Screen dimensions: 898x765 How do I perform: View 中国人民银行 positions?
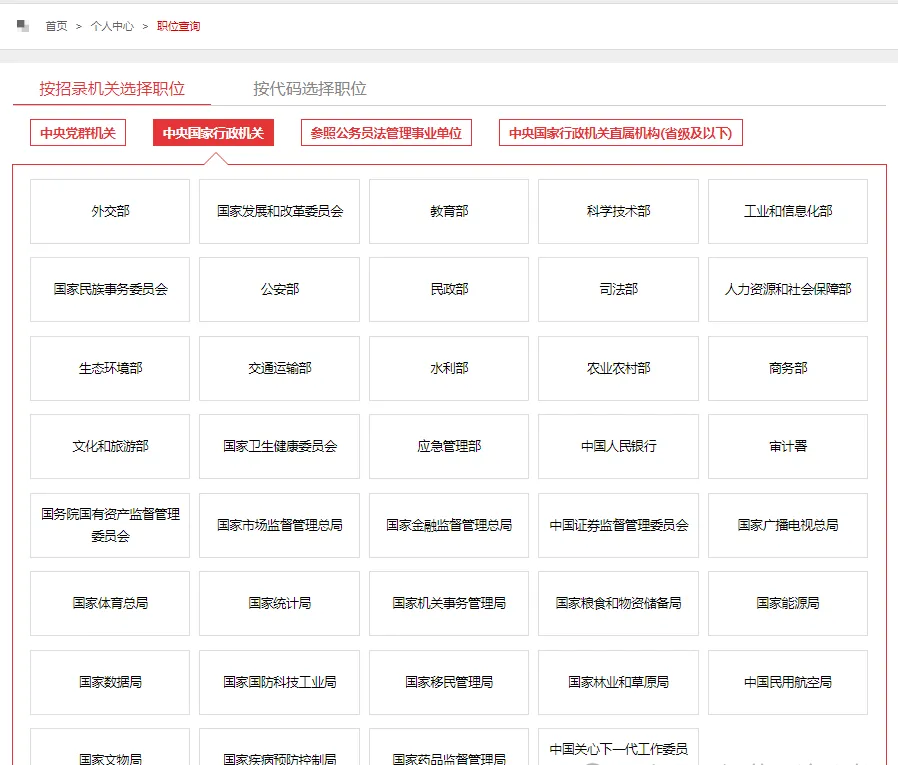pyautogui.click(x=617, y=446)
